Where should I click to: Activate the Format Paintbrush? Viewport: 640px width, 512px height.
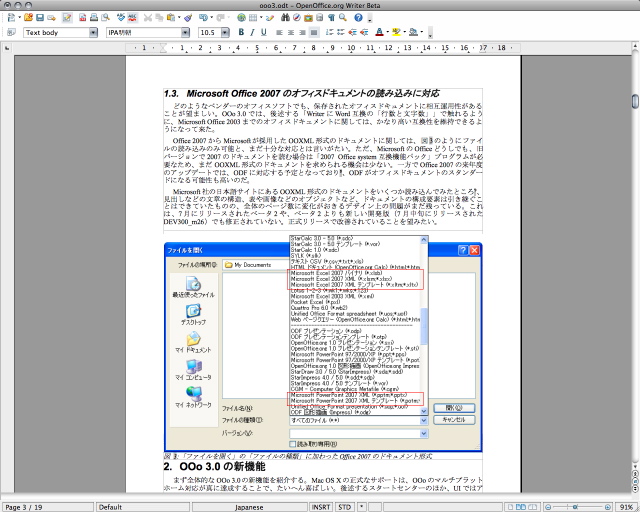188,18
